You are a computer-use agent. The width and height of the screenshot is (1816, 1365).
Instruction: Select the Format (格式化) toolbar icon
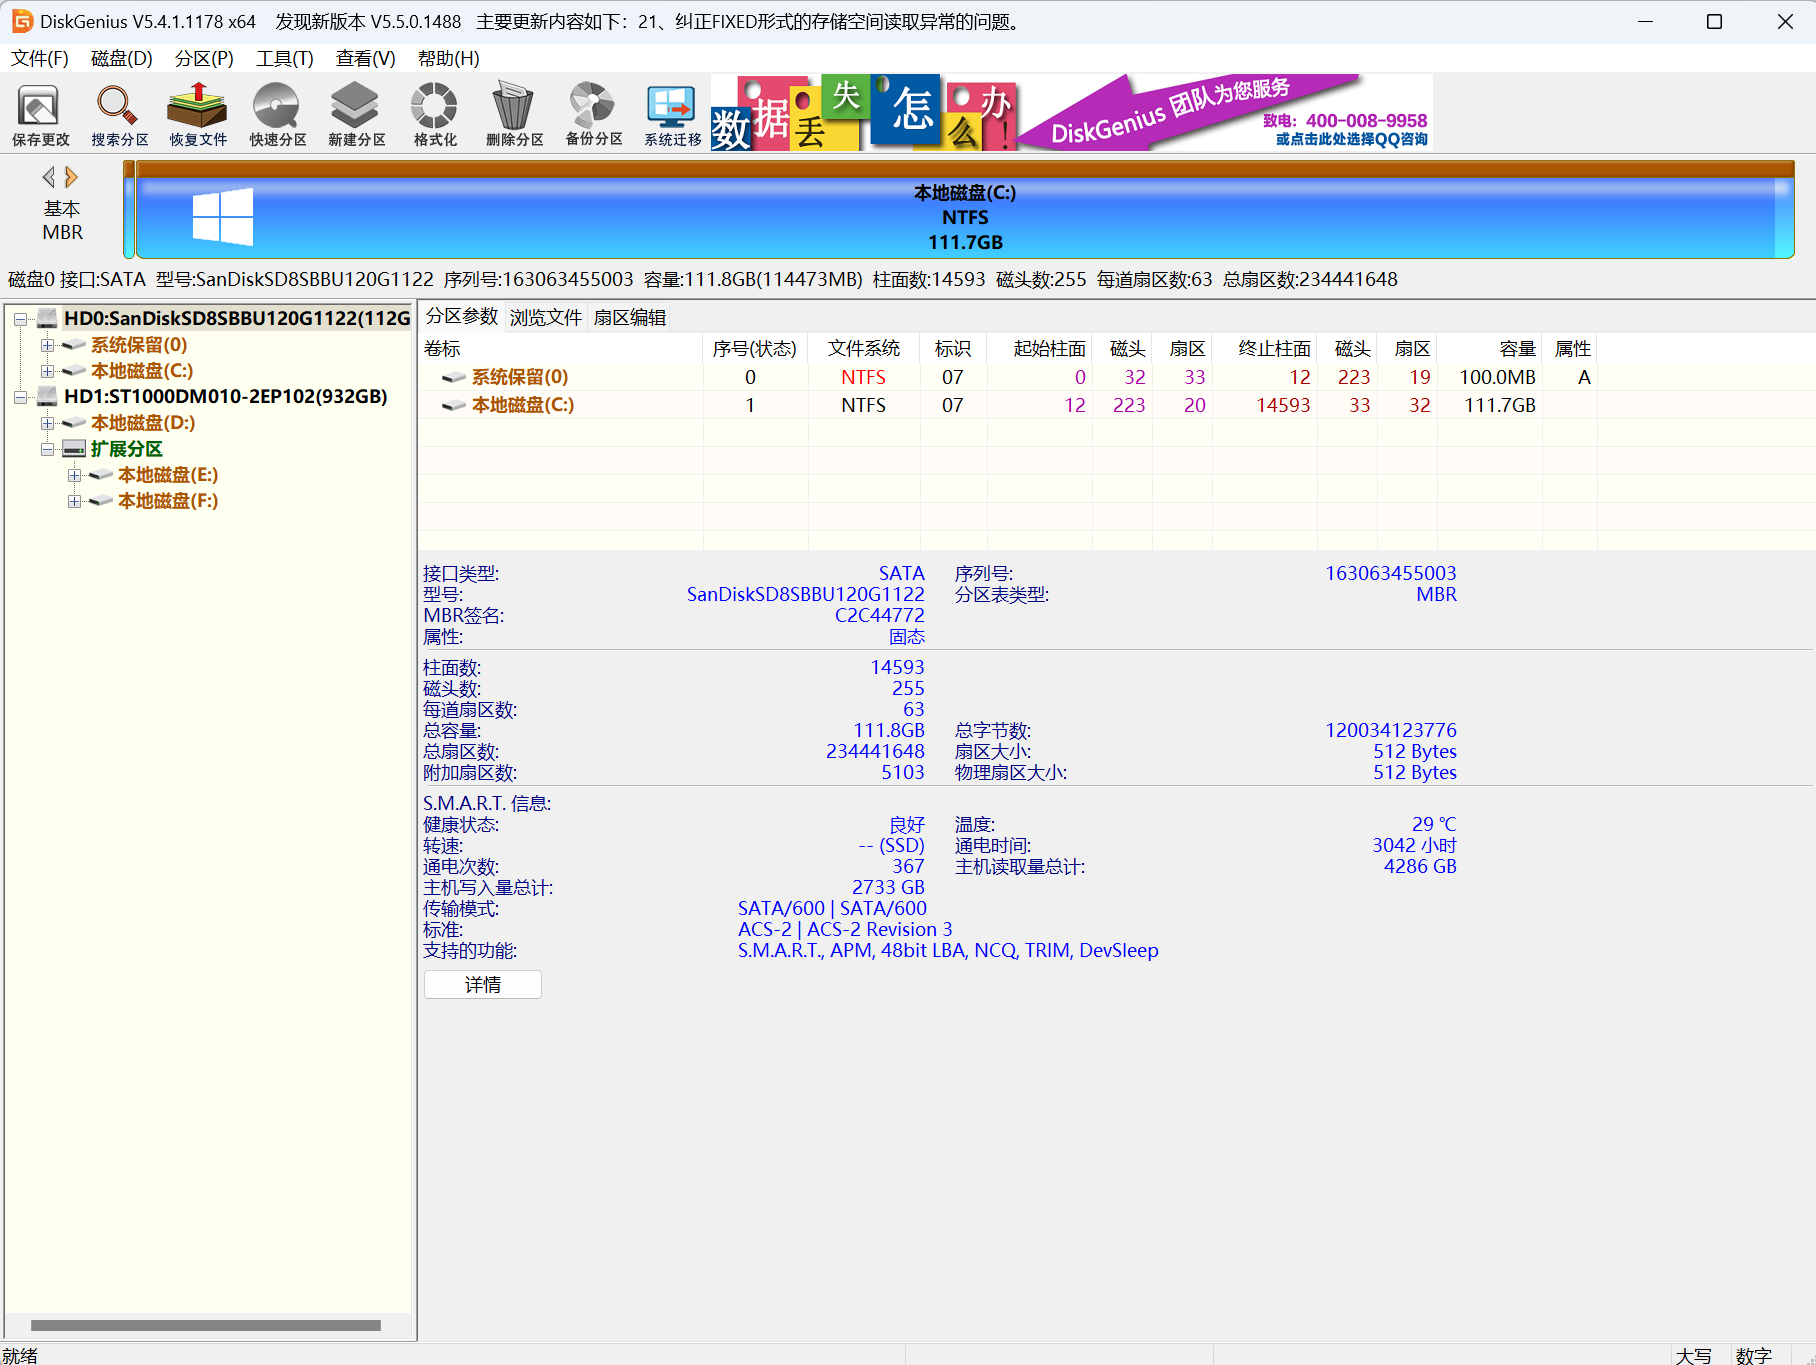click(x=435, y=113)
